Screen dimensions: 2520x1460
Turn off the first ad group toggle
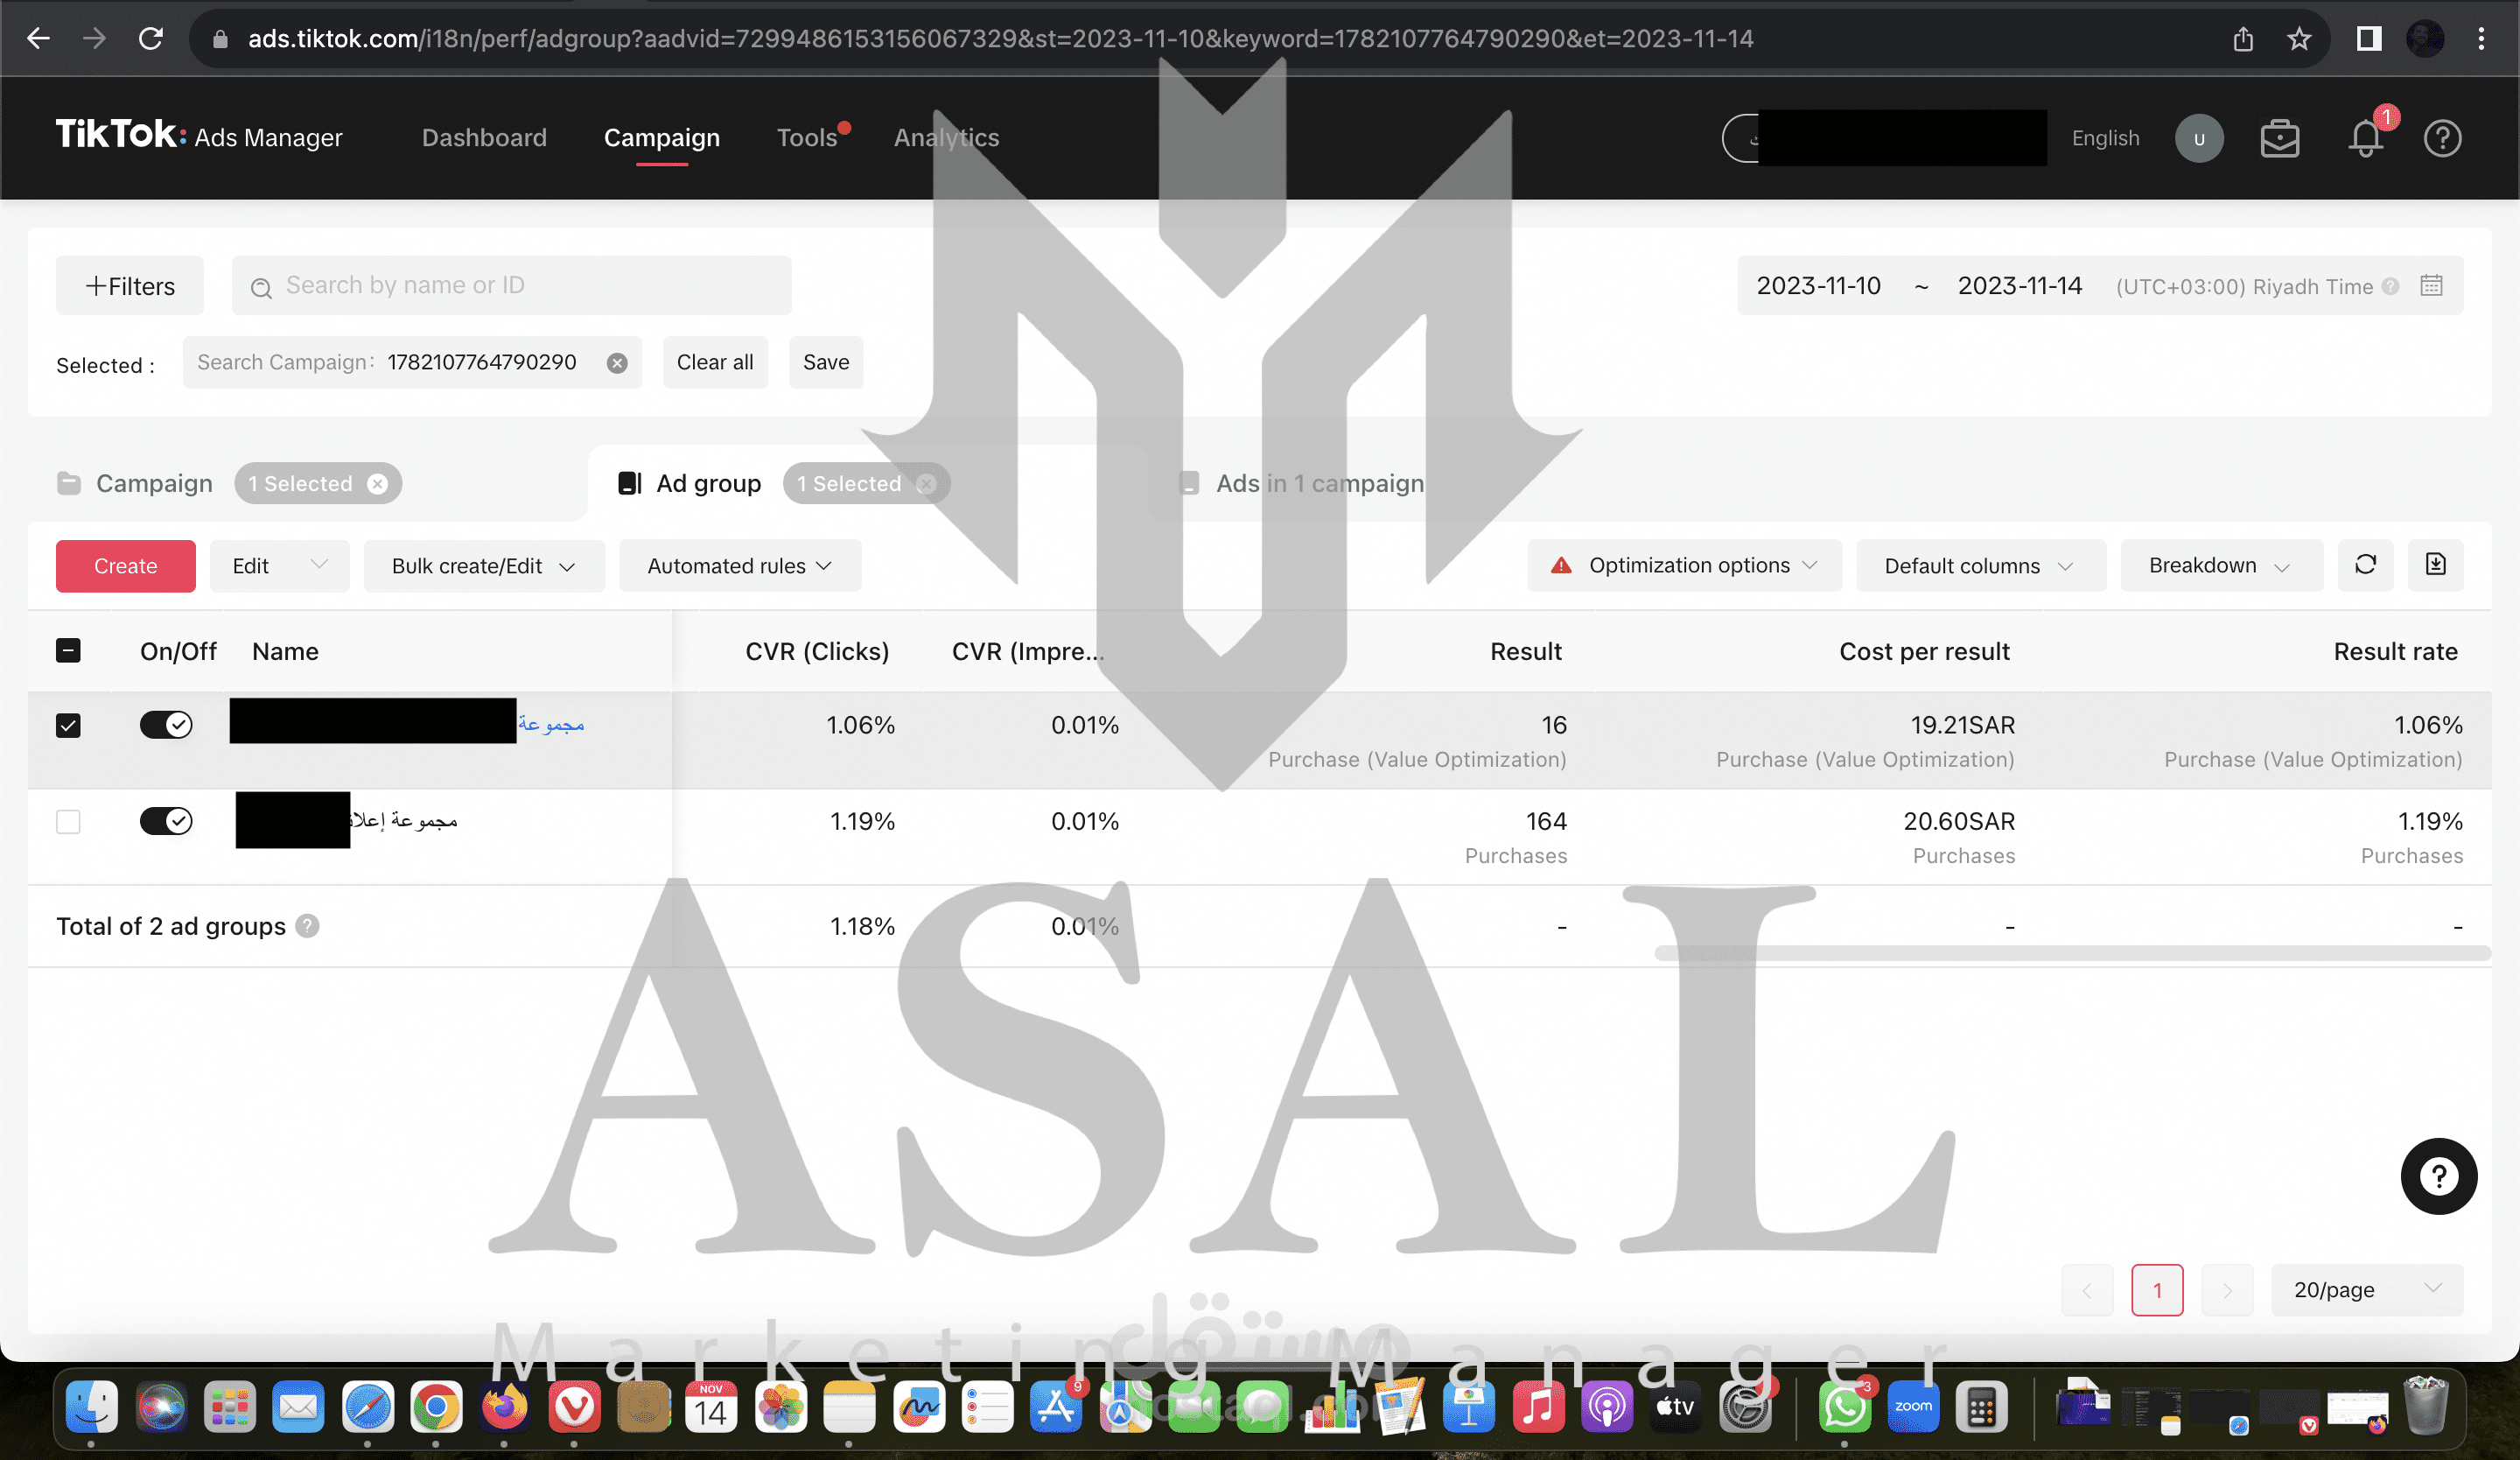[x=166, y=724]
